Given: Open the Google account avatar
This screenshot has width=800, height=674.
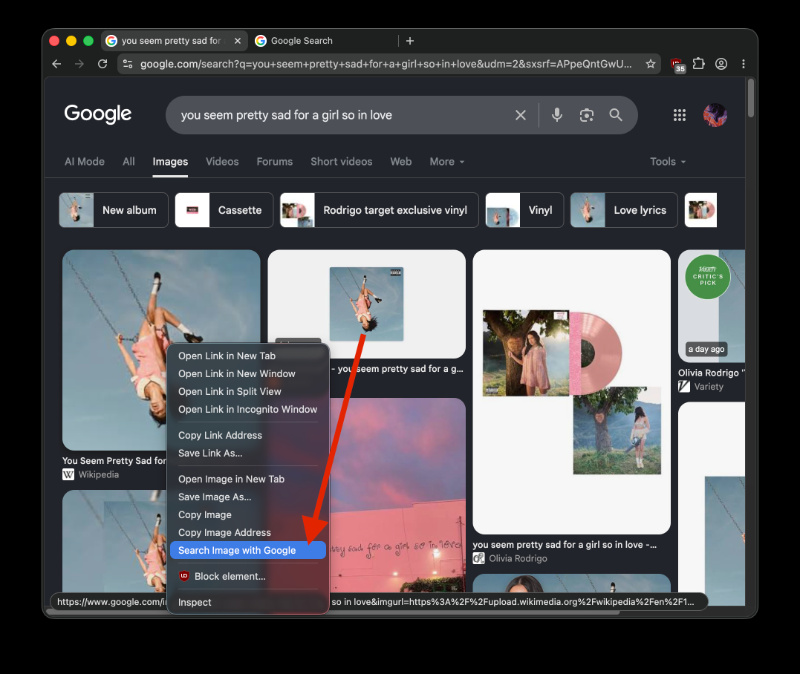Looking at the screenshot, I should coord(715,115).
